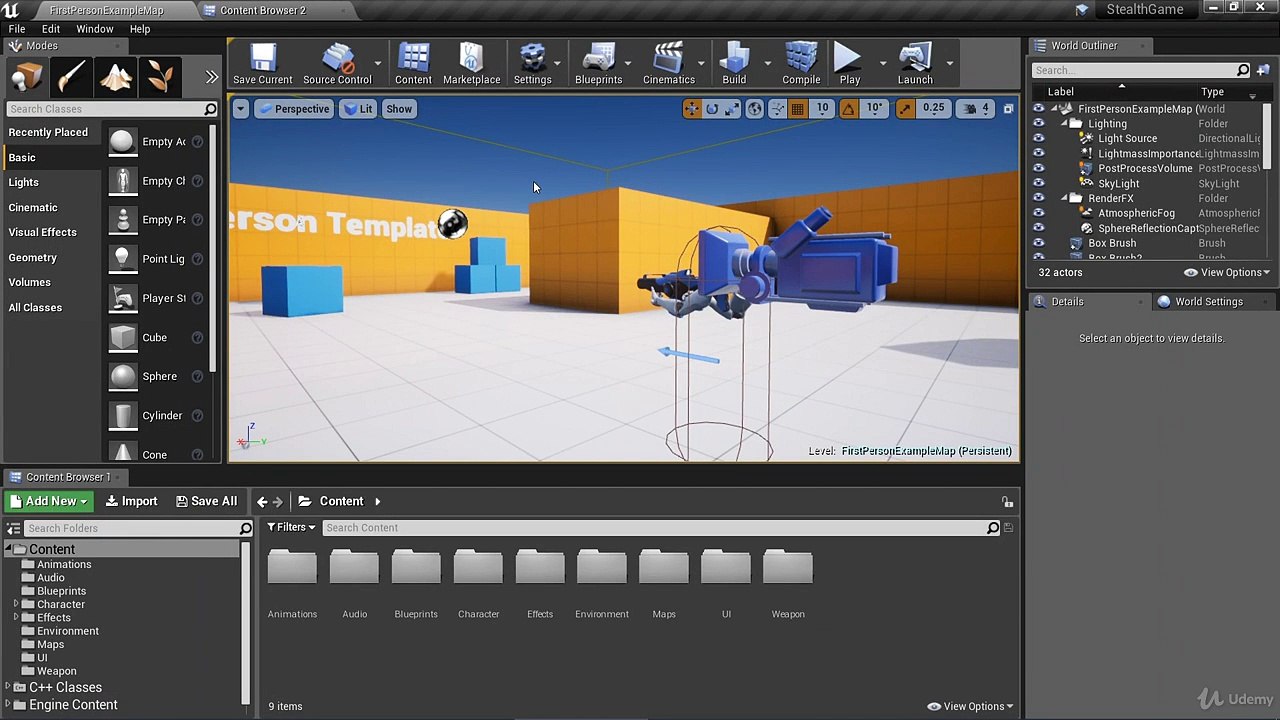This screenshot has width=1280, height=720.
Task: Toggle scale snapping in viewport
Action: [905, 109]
